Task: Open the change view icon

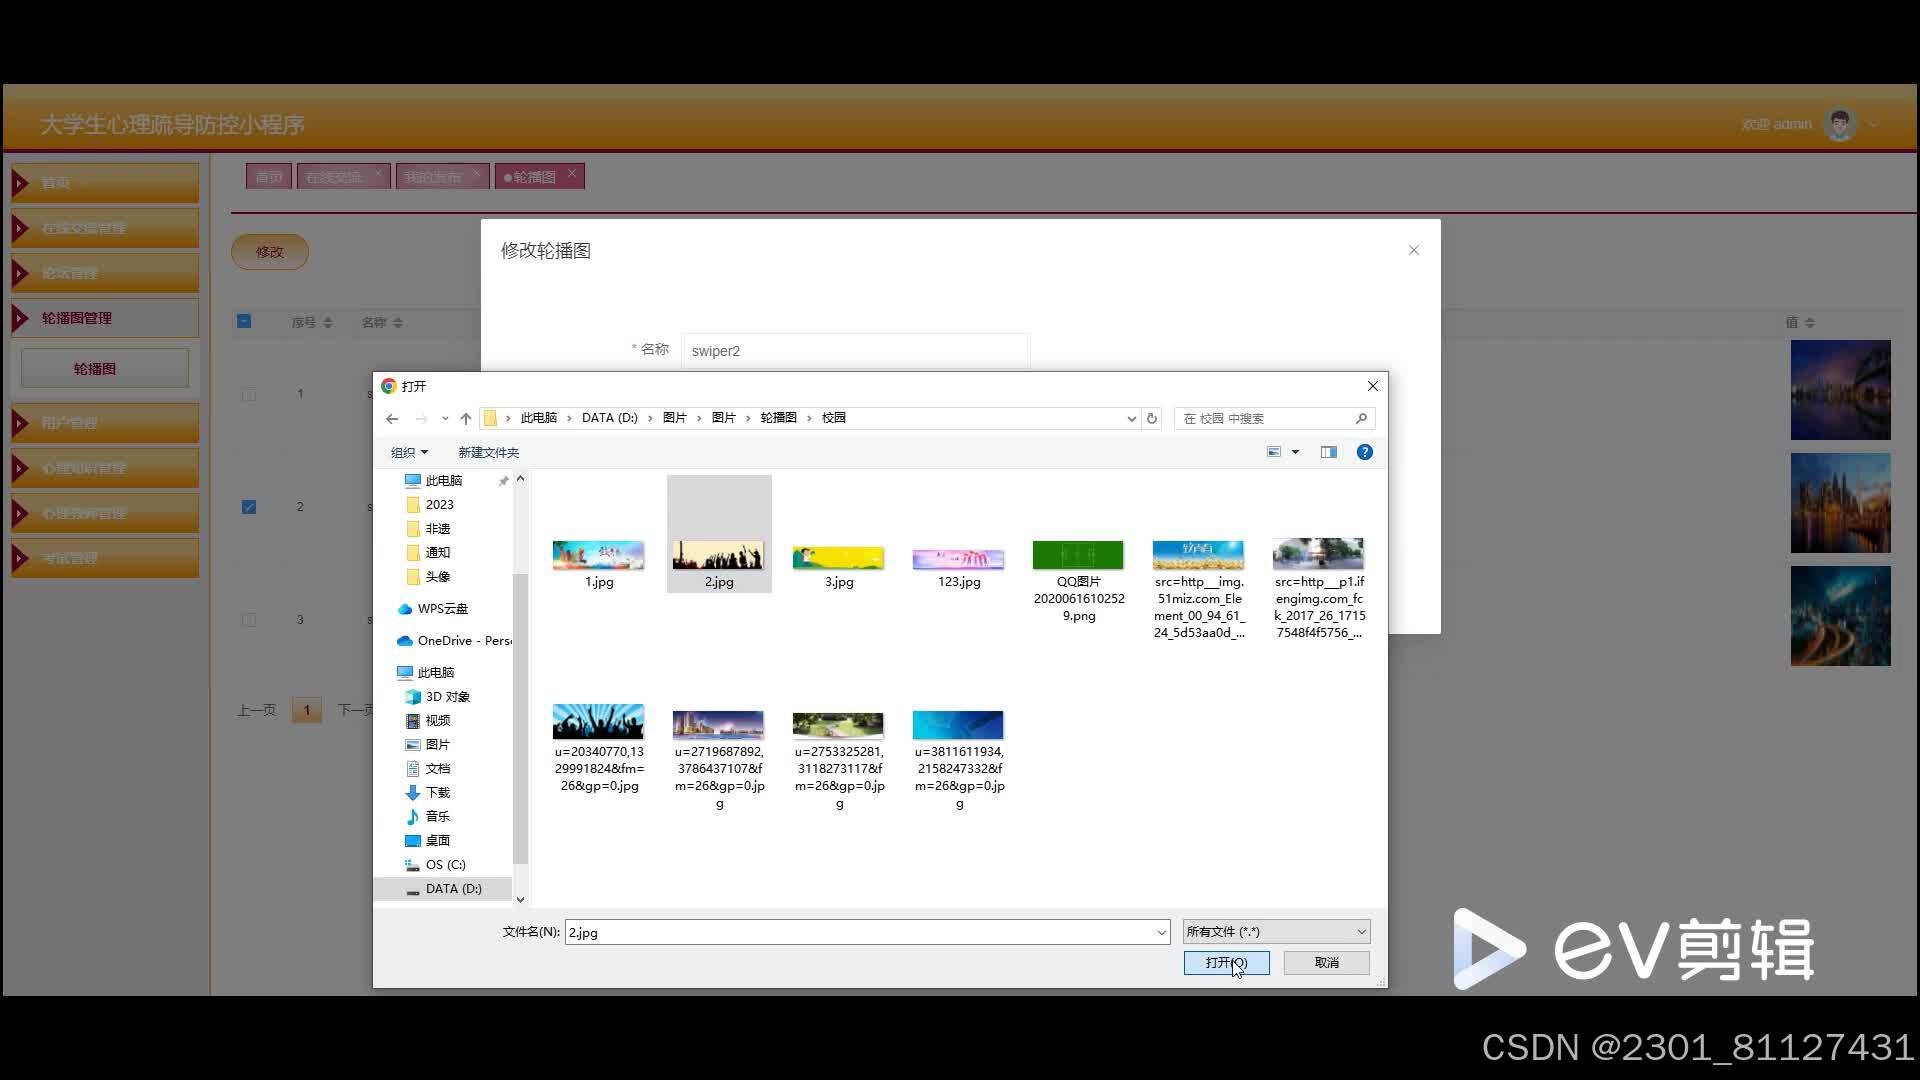Action: point(1274,452)
